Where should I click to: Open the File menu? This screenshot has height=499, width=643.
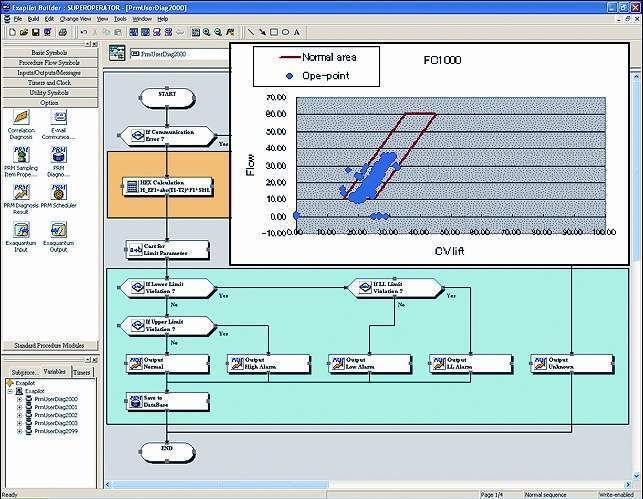point(18,19)
